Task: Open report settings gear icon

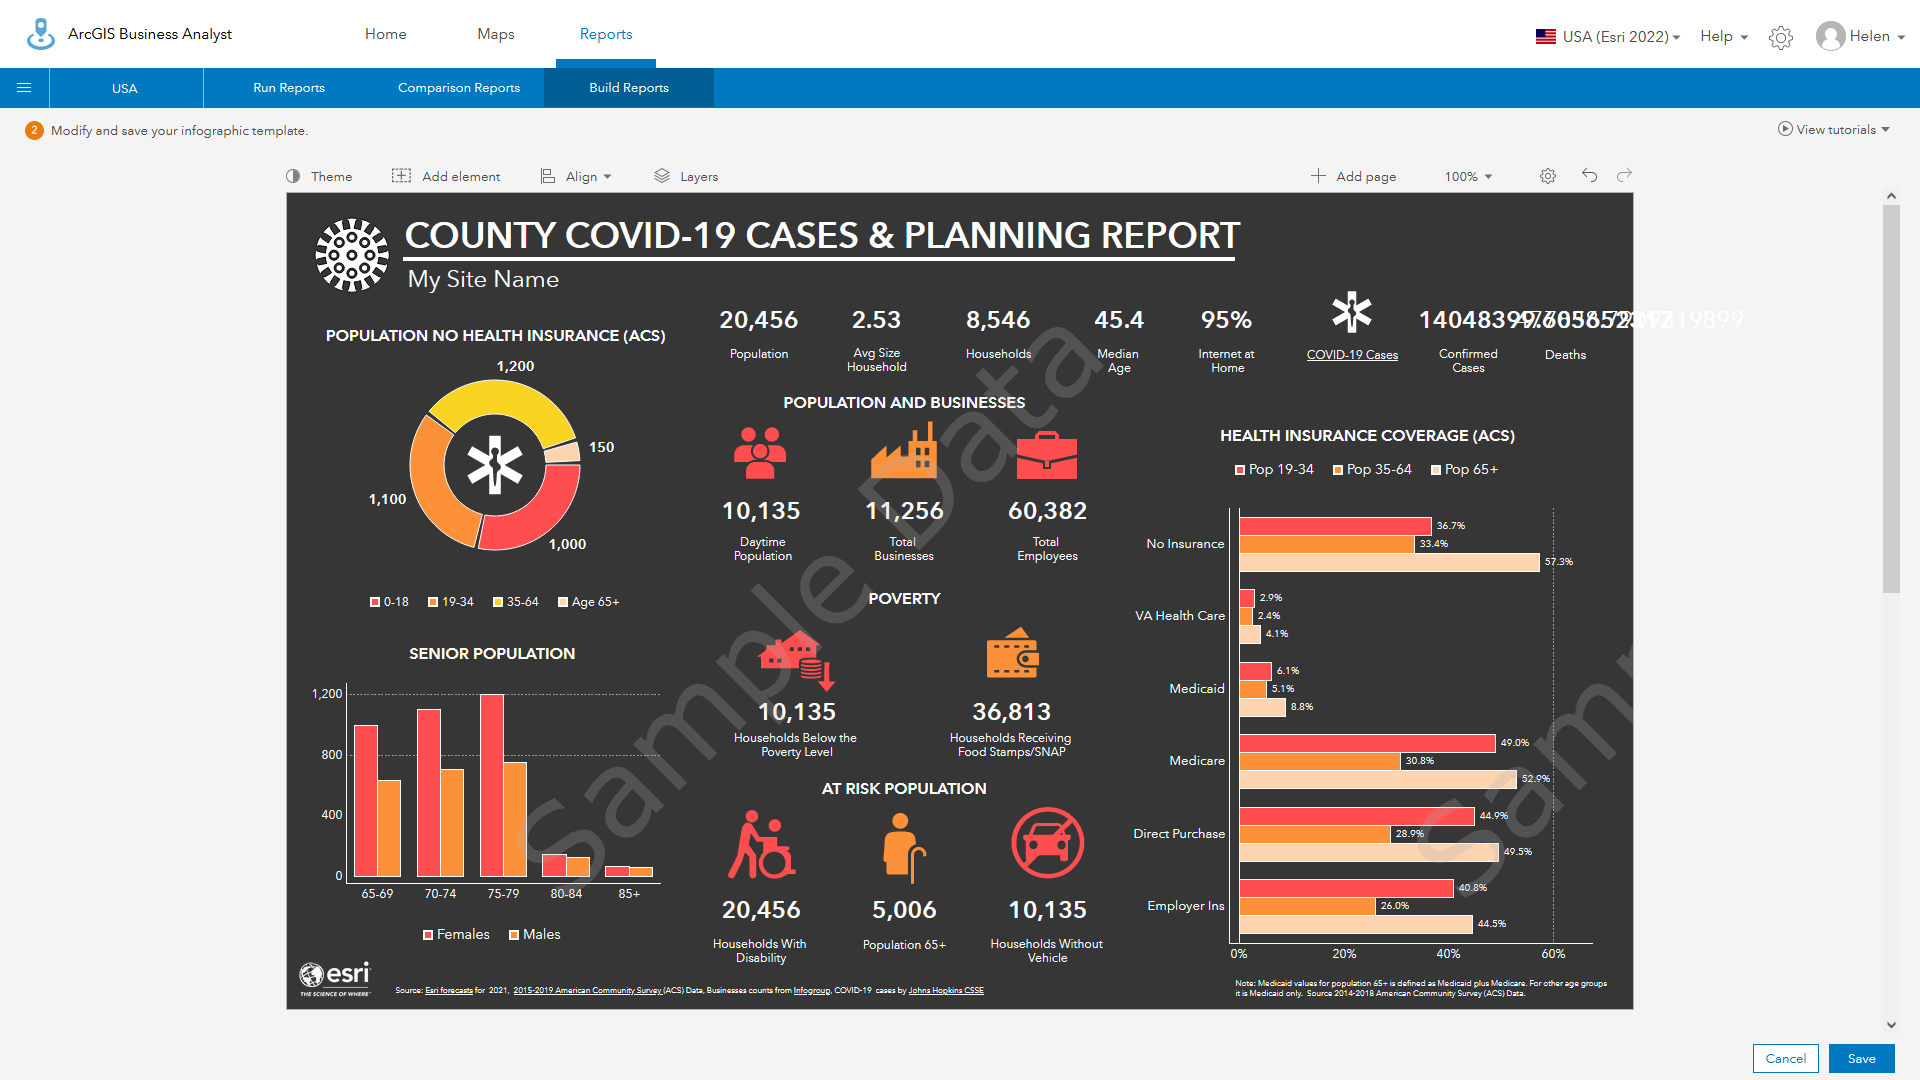Action: [1547, 177]
